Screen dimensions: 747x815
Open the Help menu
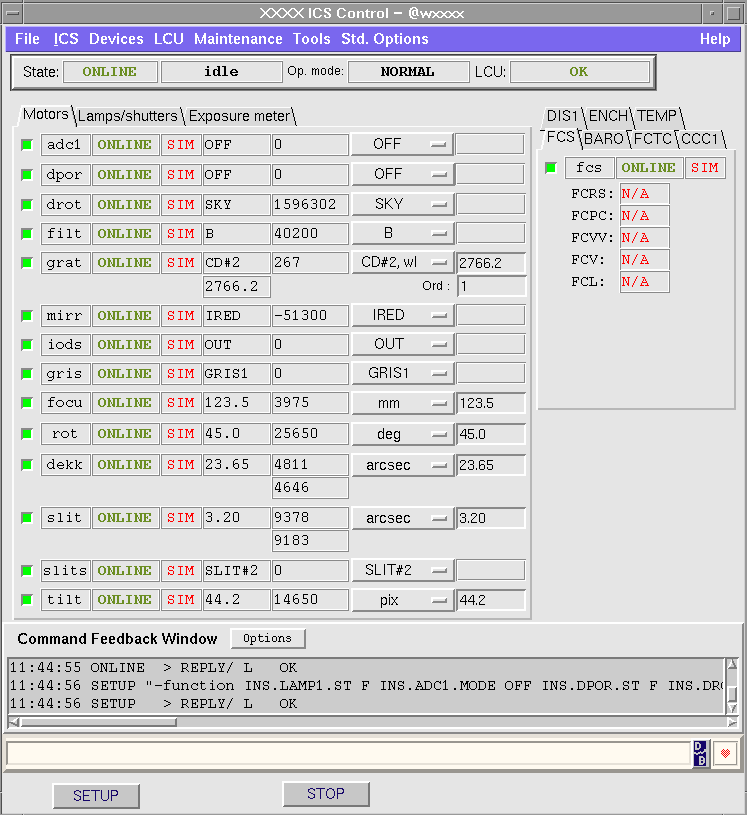point(715,39)
